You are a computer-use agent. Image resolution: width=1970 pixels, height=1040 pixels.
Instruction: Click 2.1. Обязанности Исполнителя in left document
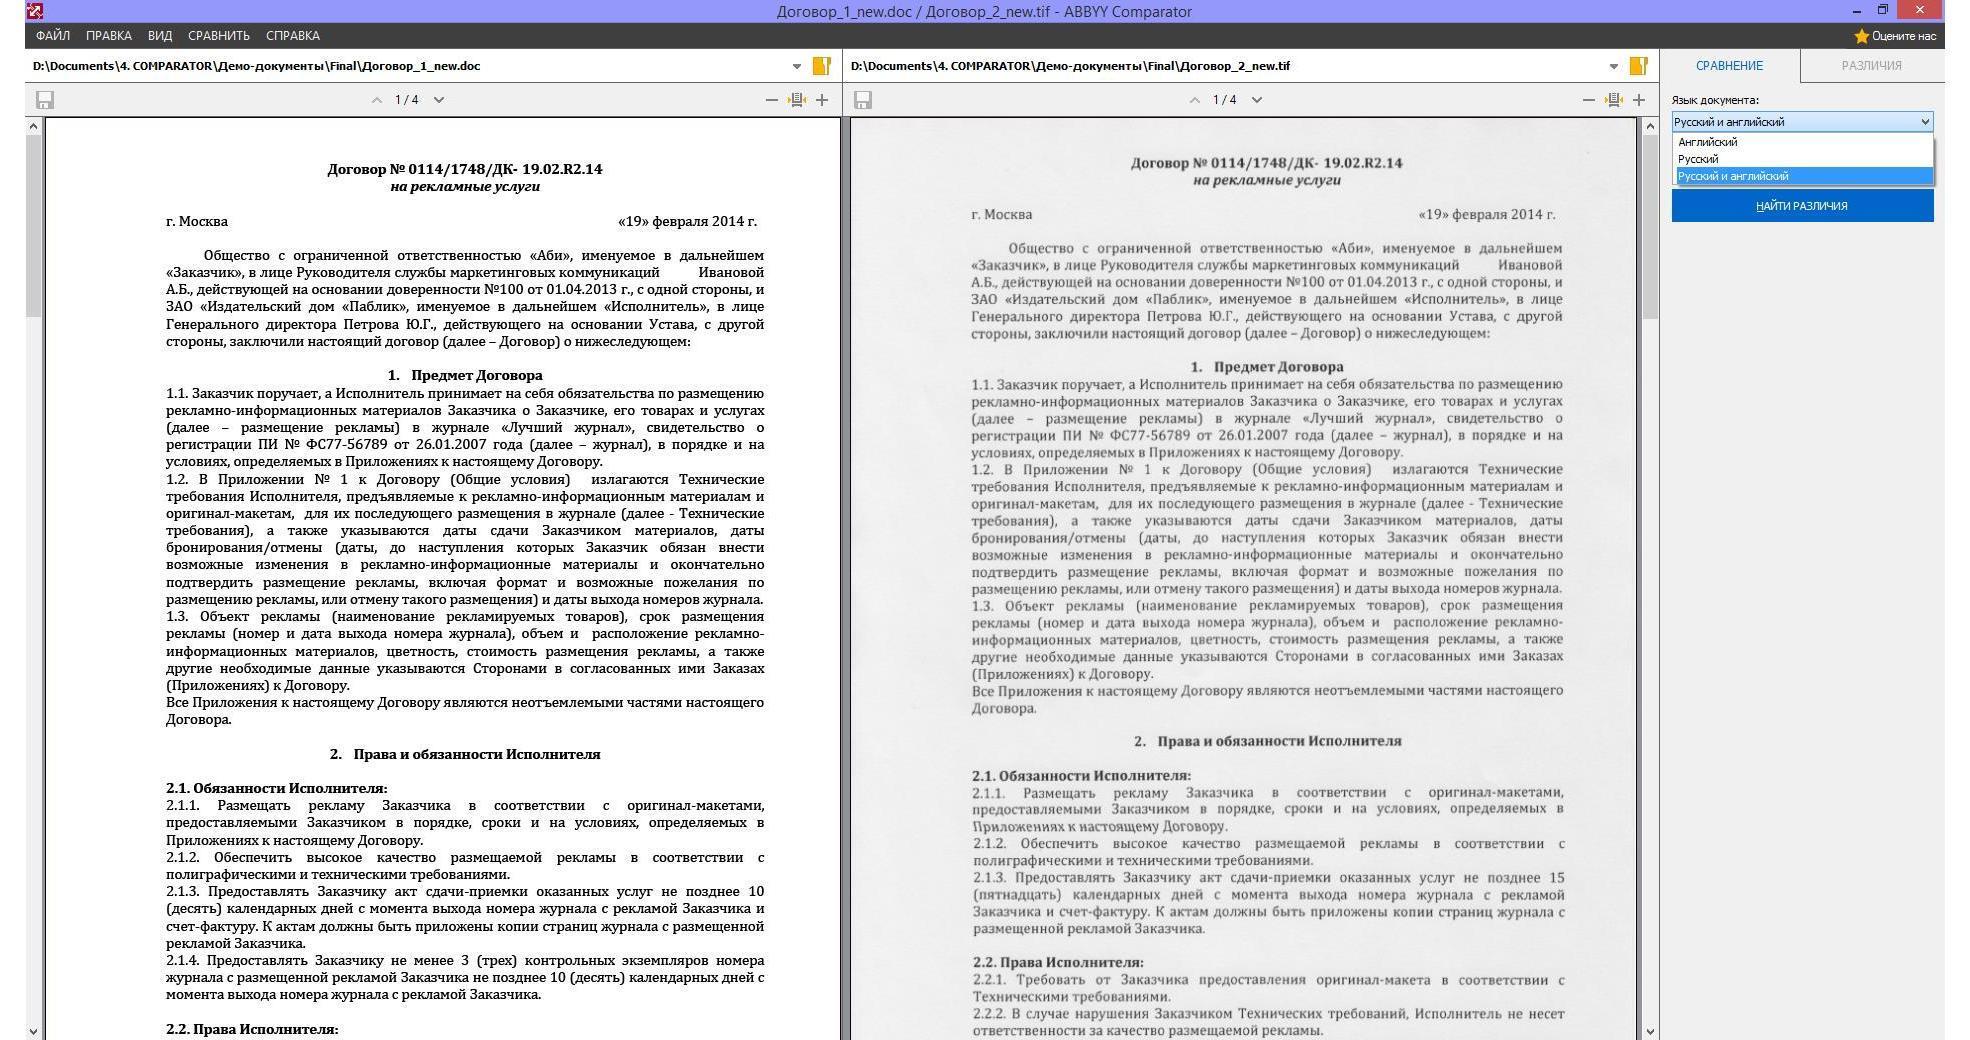click(277, 789)
